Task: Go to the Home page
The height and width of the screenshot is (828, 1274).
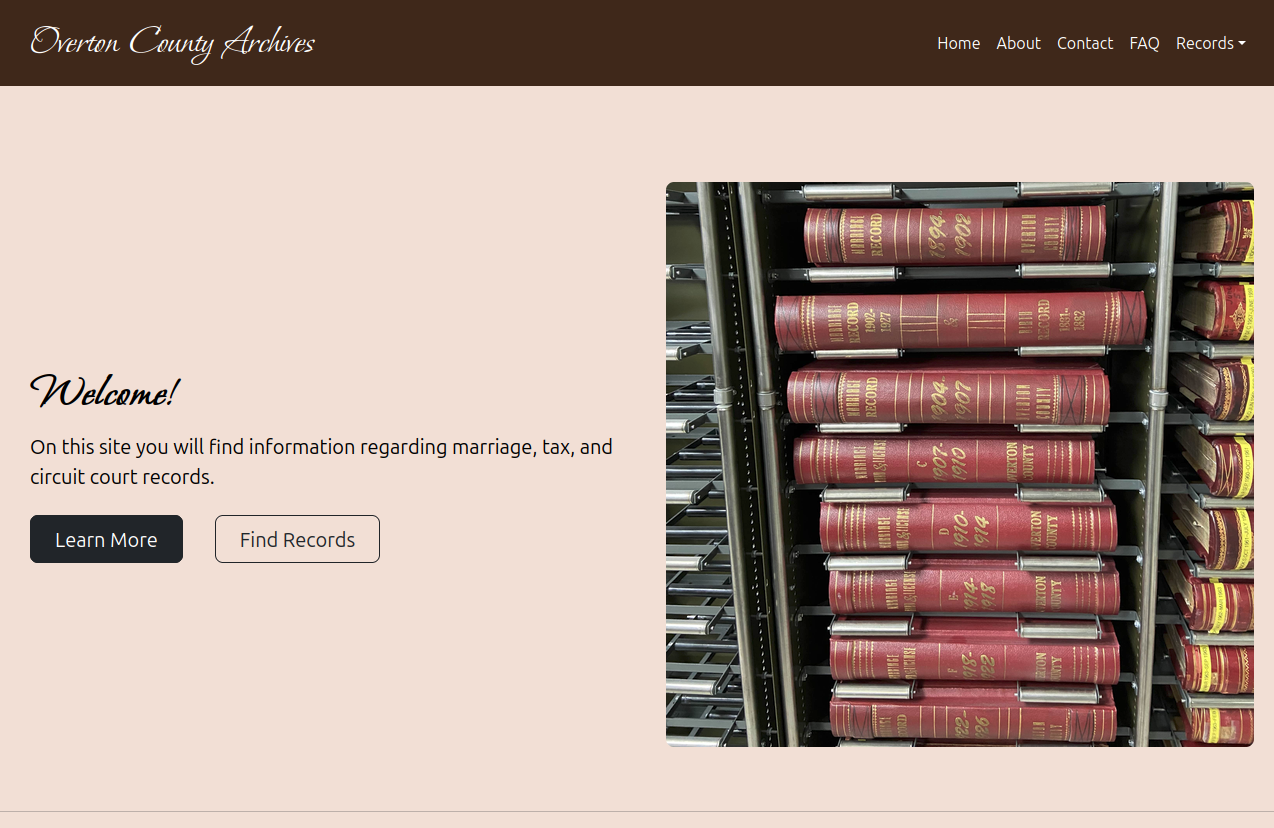Action: click(x=958, y=43)
